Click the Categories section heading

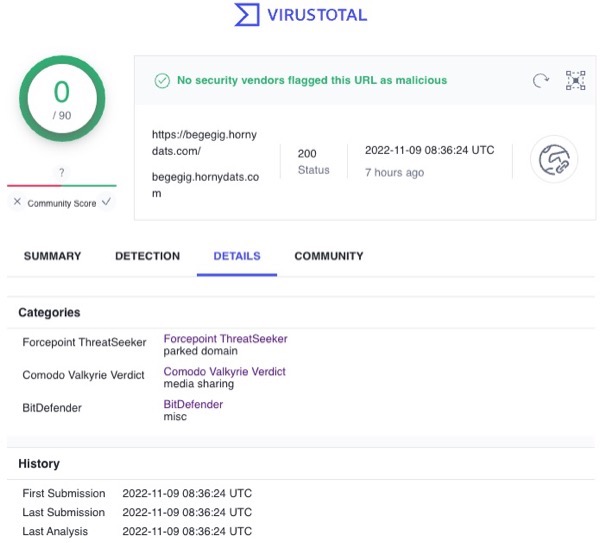click(x=49, y=313)
